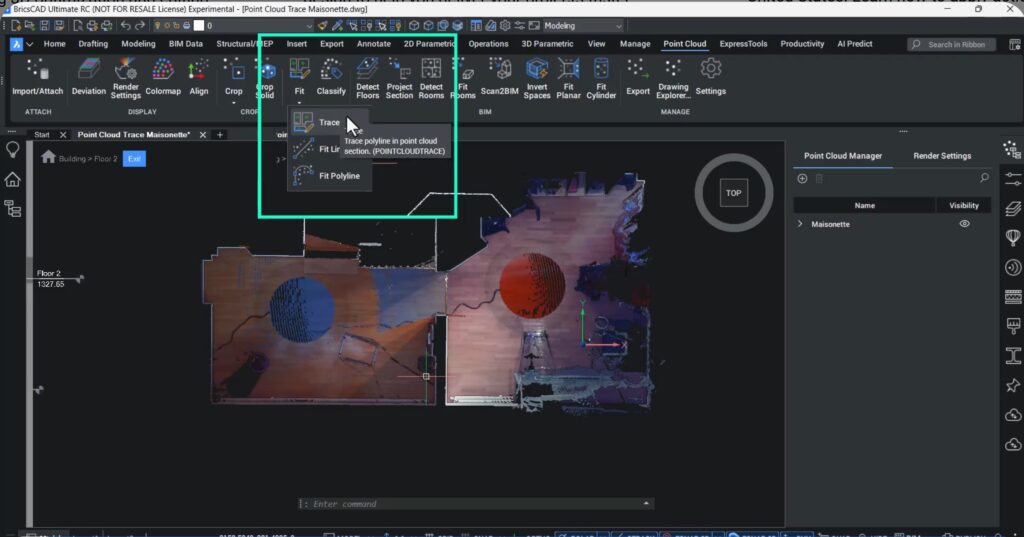
Task: Click the lightbulb tips icon in left sidebar
Action: (x=12, y=150)
